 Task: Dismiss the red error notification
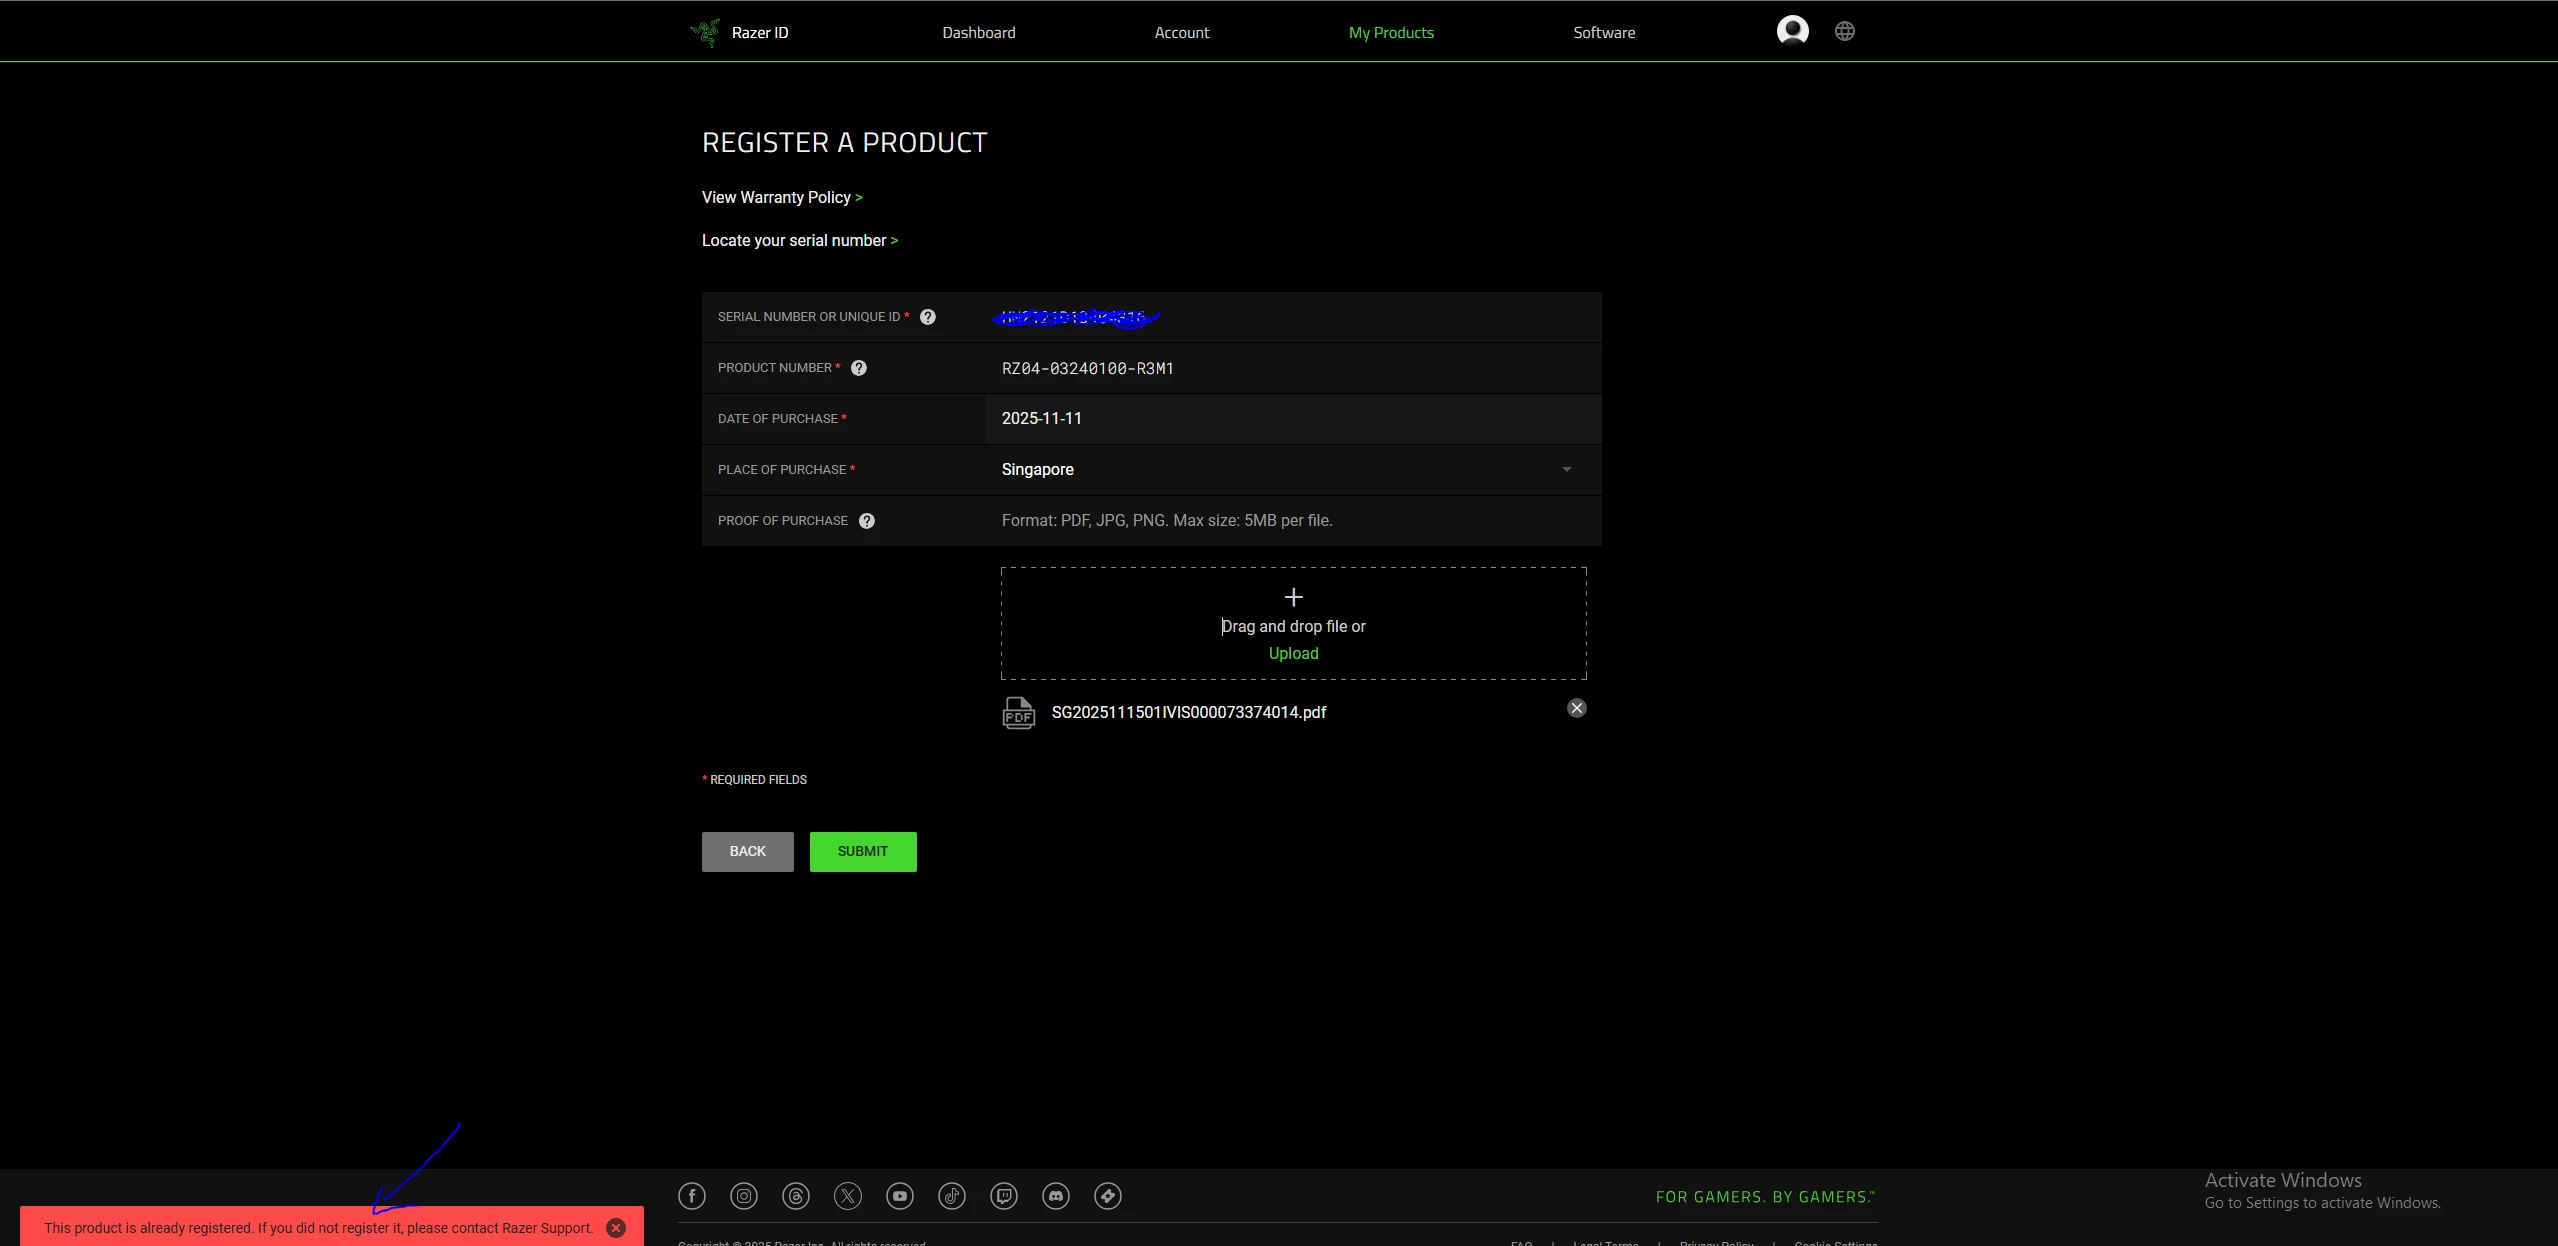(616, 1228)
